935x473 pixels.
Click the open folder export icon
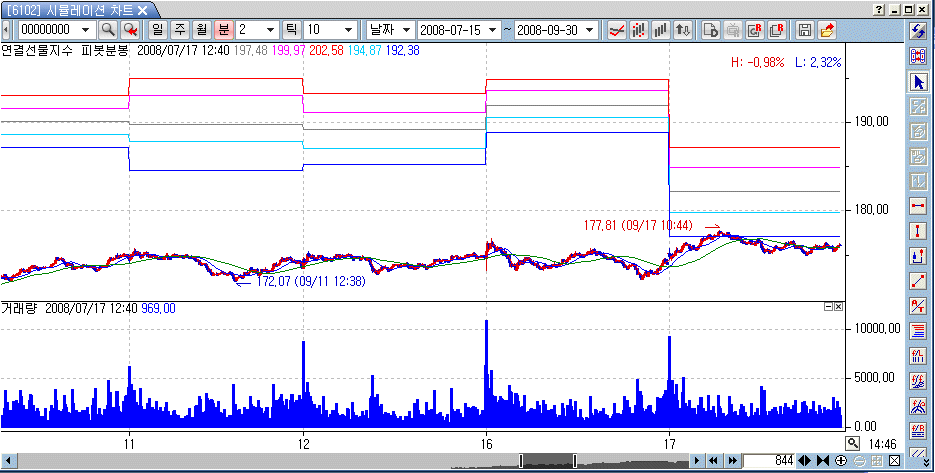point(827,29)
